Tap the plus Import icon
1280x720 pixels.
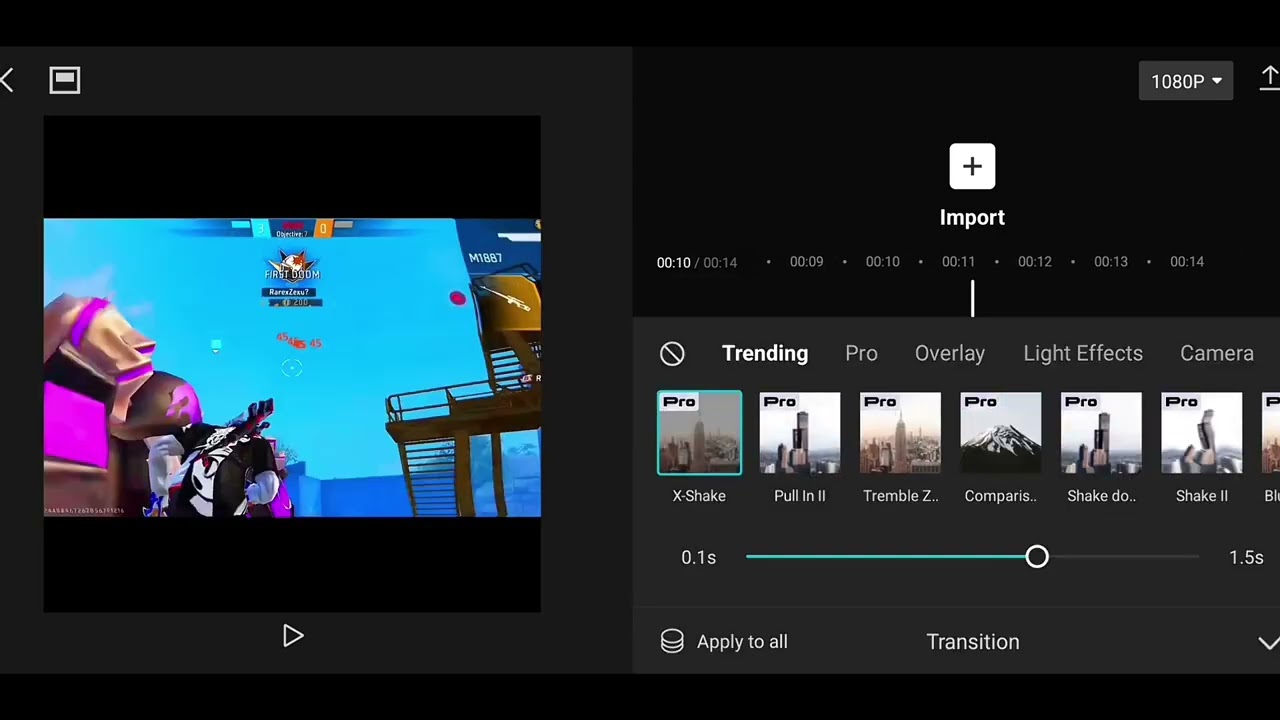coord(972,166)
